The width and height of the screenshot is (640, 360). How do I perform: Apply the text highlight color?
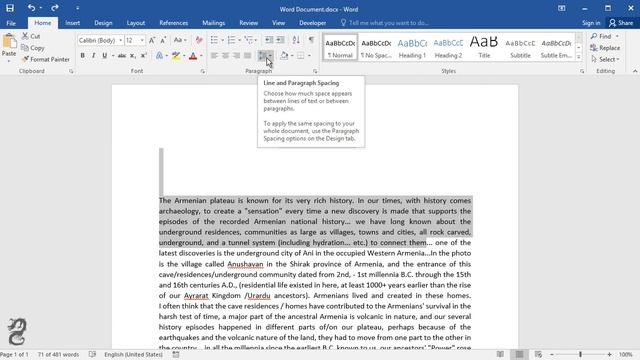[x=176, y=56]
